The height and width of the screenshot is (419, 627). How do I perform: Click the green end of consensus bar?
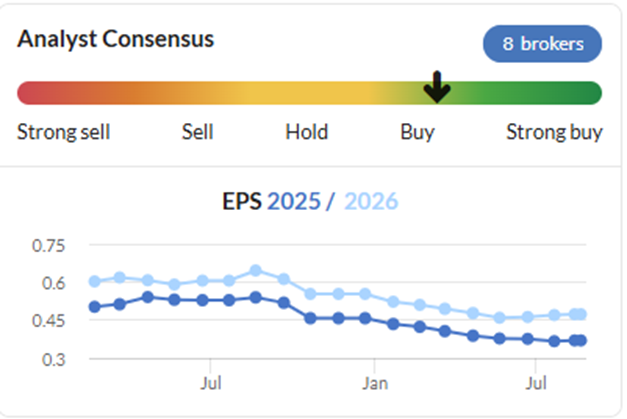pos(589,93)
